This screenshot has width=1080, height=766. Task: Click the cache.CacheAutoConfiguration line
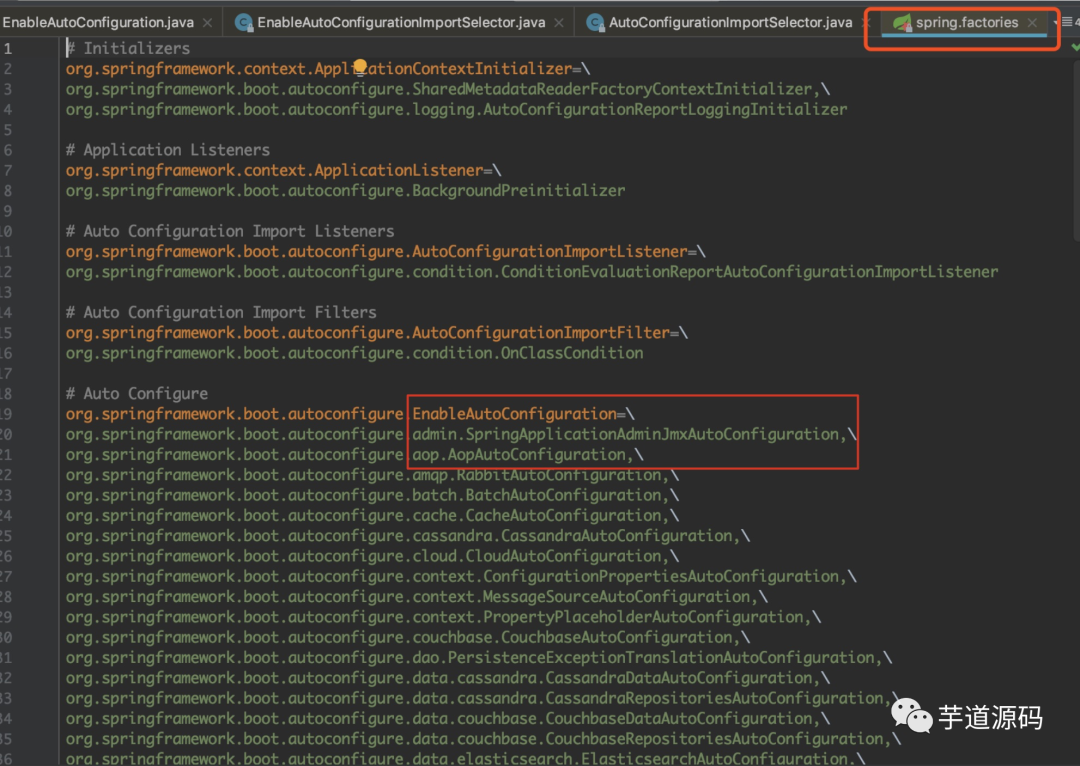coord(373,516)
